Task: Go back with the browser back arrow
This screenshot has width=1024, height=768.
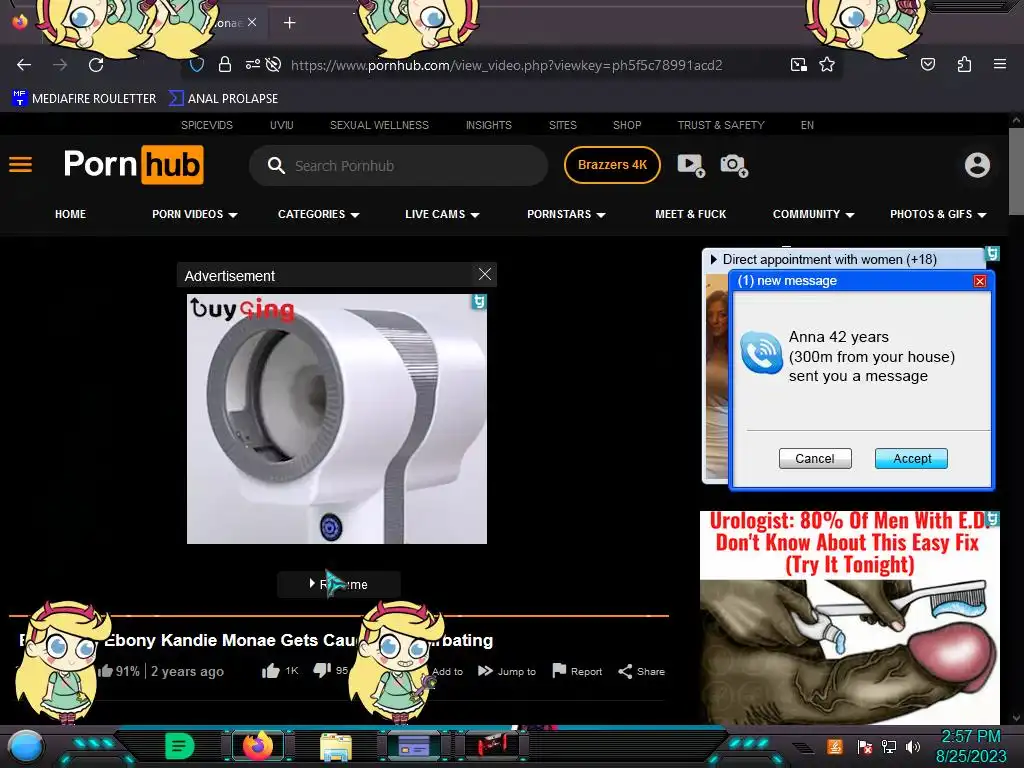Action: (x=24, y=65)
